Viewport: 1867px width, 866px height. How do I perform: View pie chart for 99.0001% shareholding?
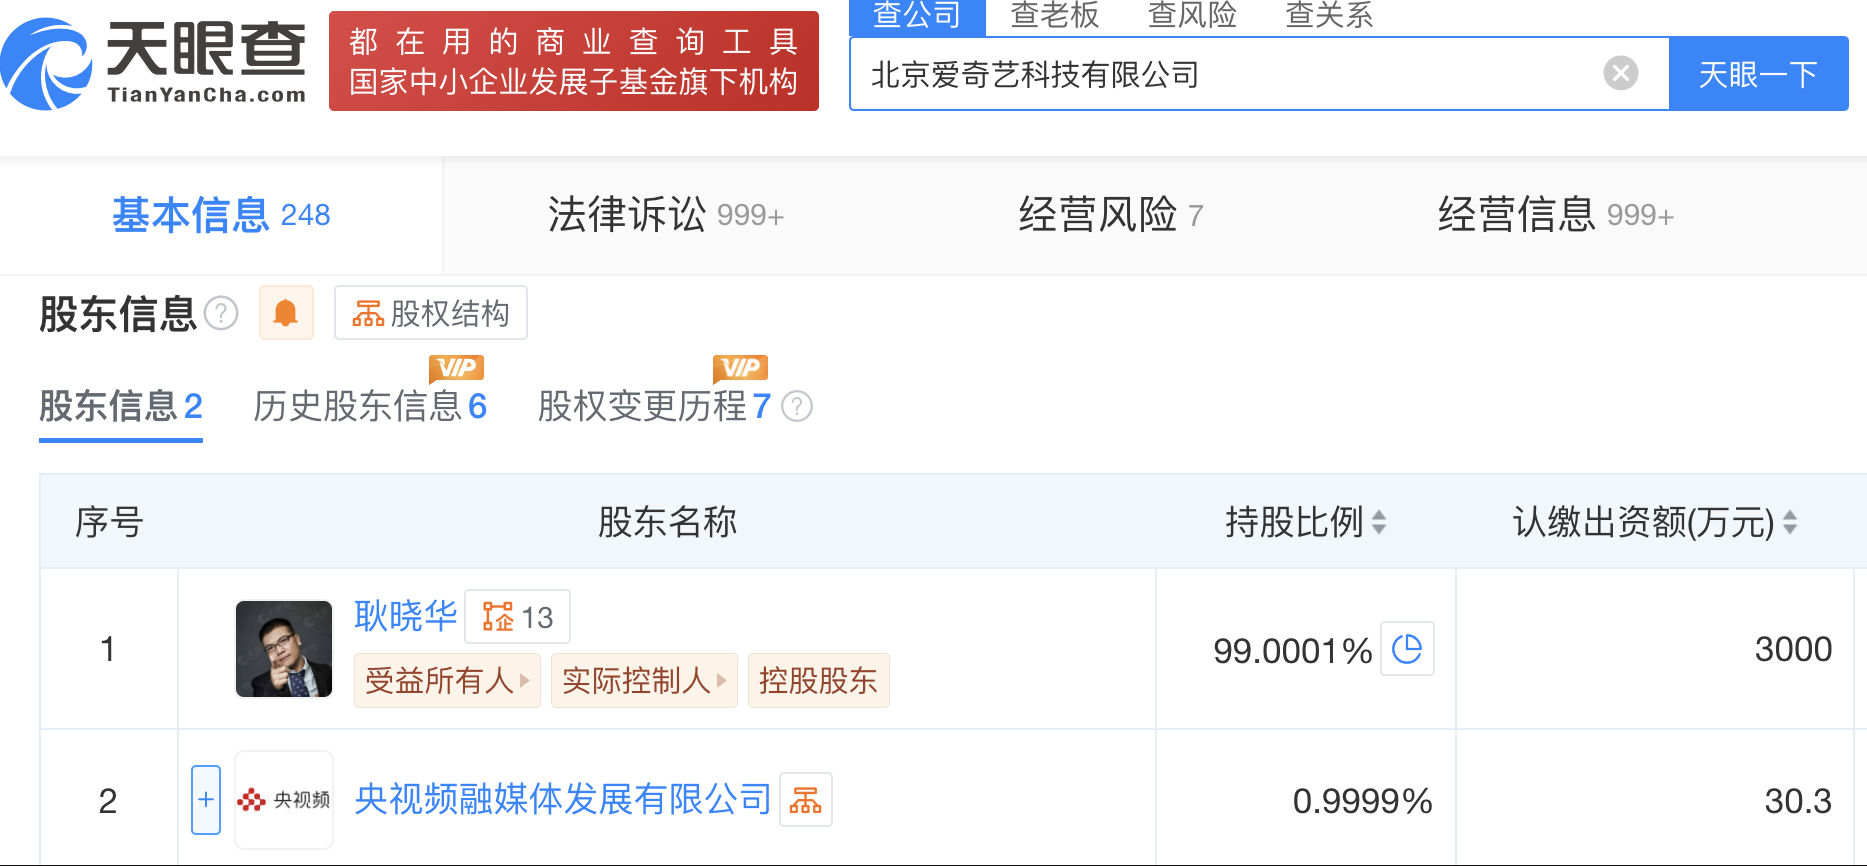1407,649
